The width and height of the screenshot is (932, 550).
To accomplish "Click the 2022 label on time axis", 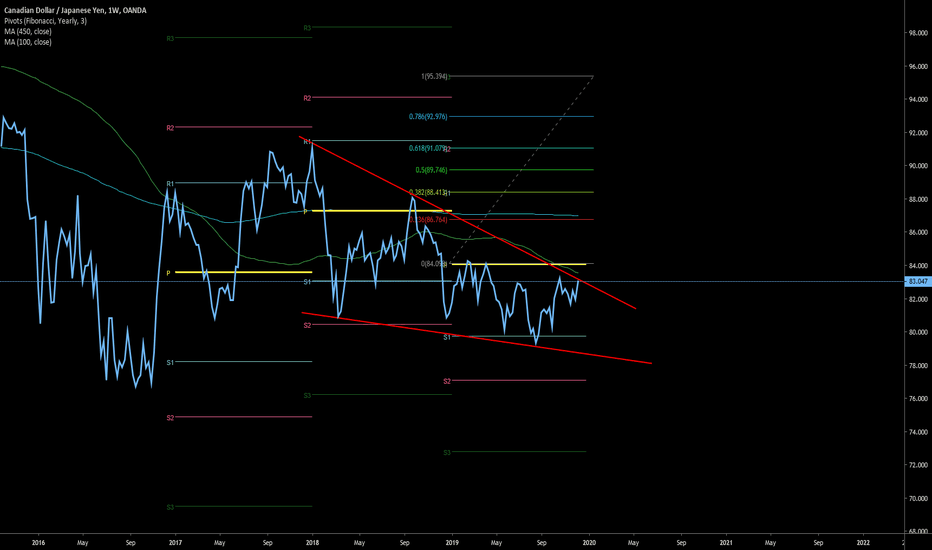I will click(863, 542).
